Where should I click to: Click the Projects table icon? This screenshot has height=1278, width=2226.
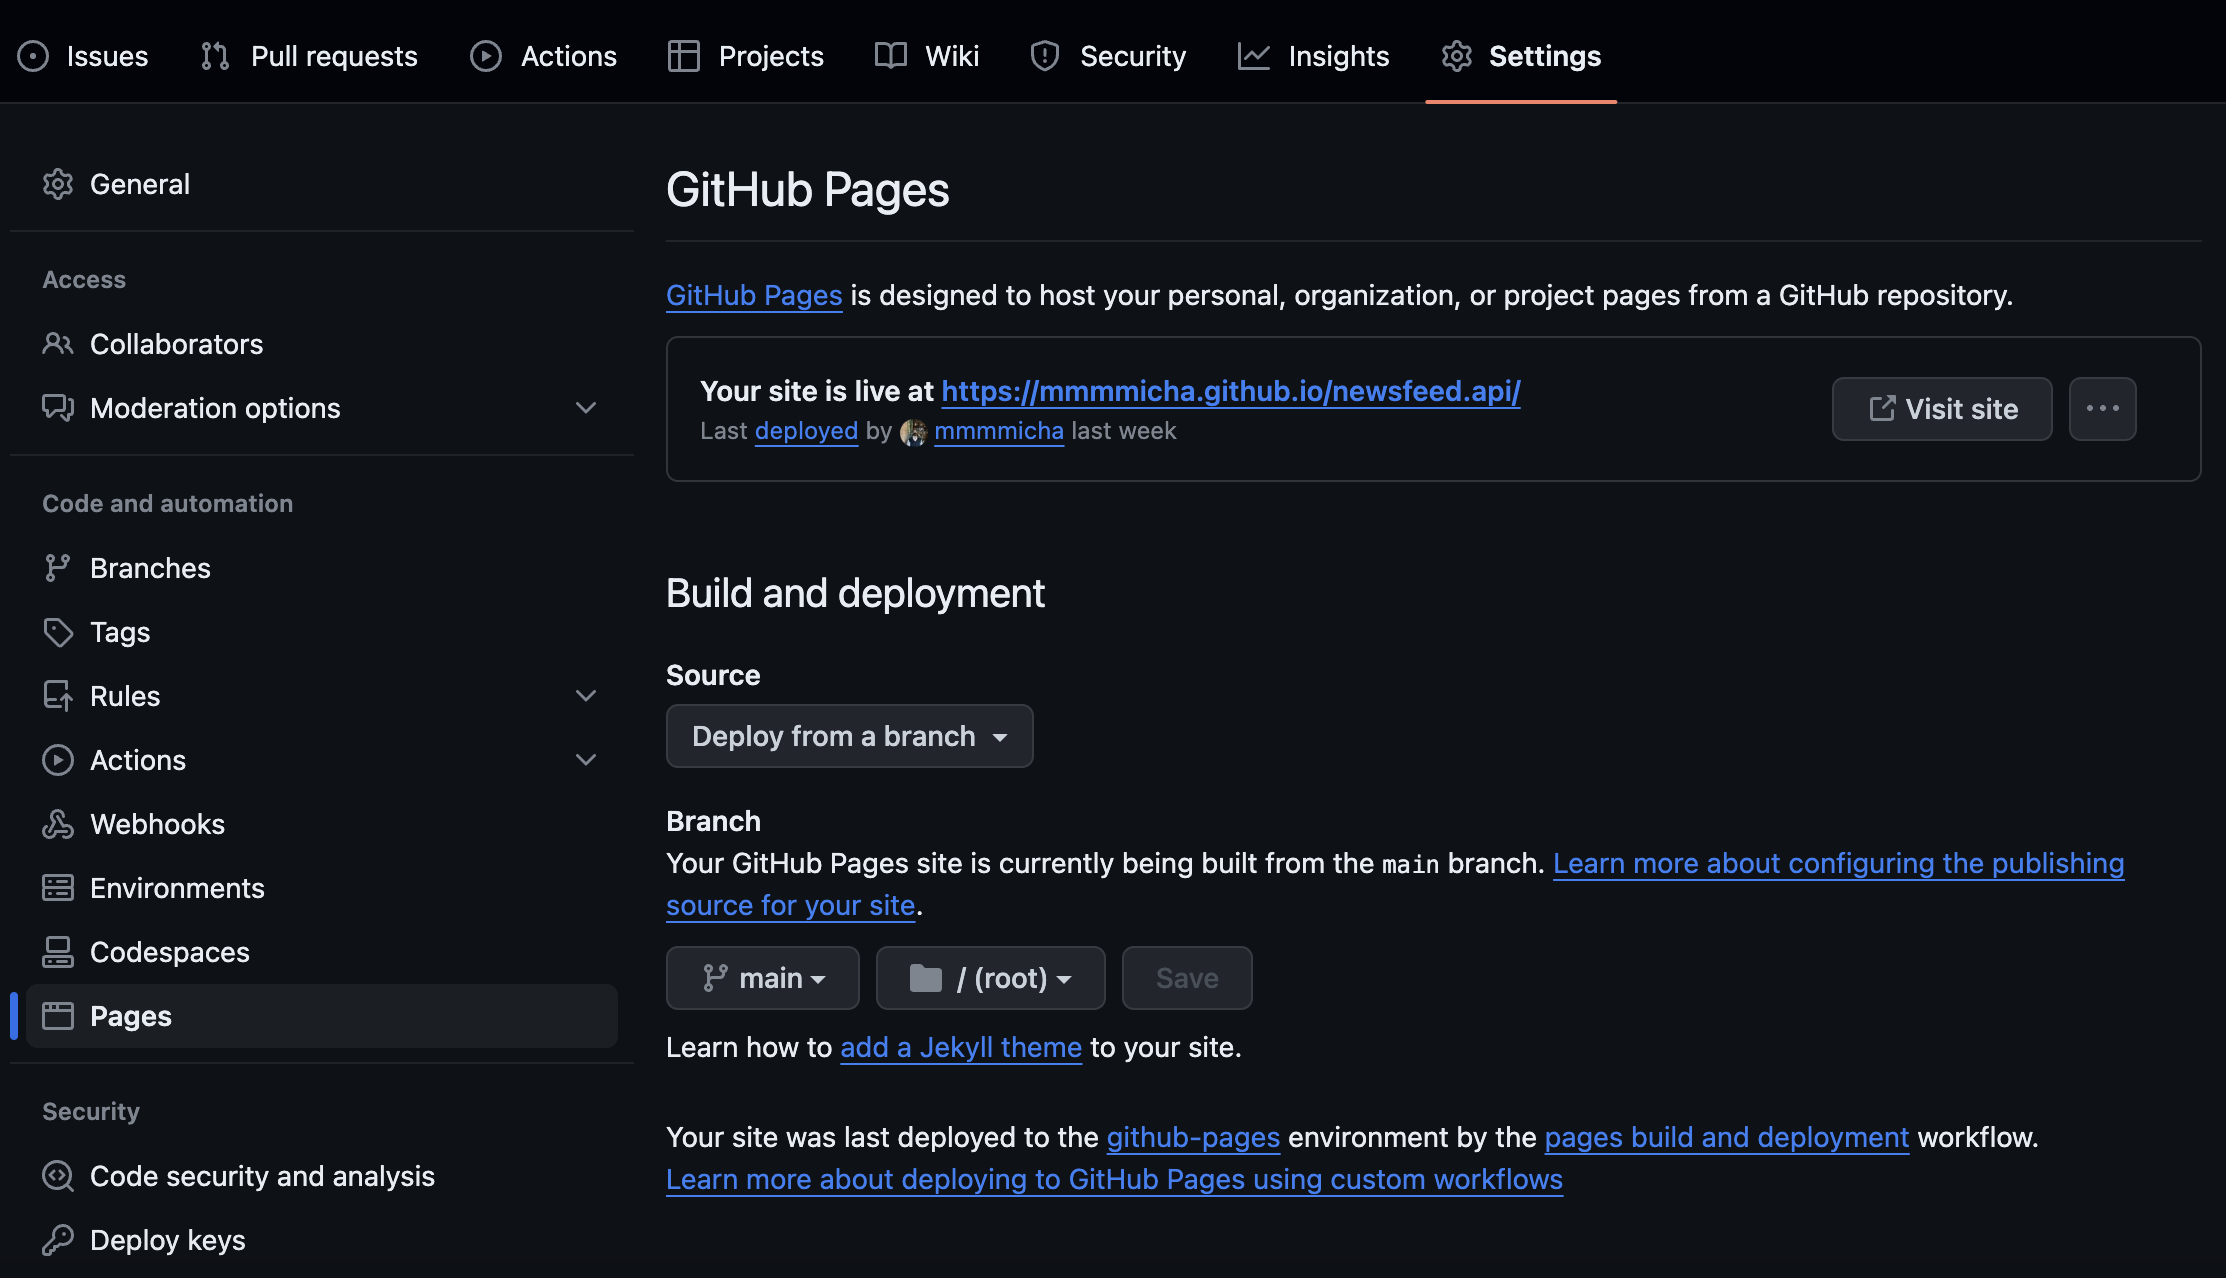(684, 56)
